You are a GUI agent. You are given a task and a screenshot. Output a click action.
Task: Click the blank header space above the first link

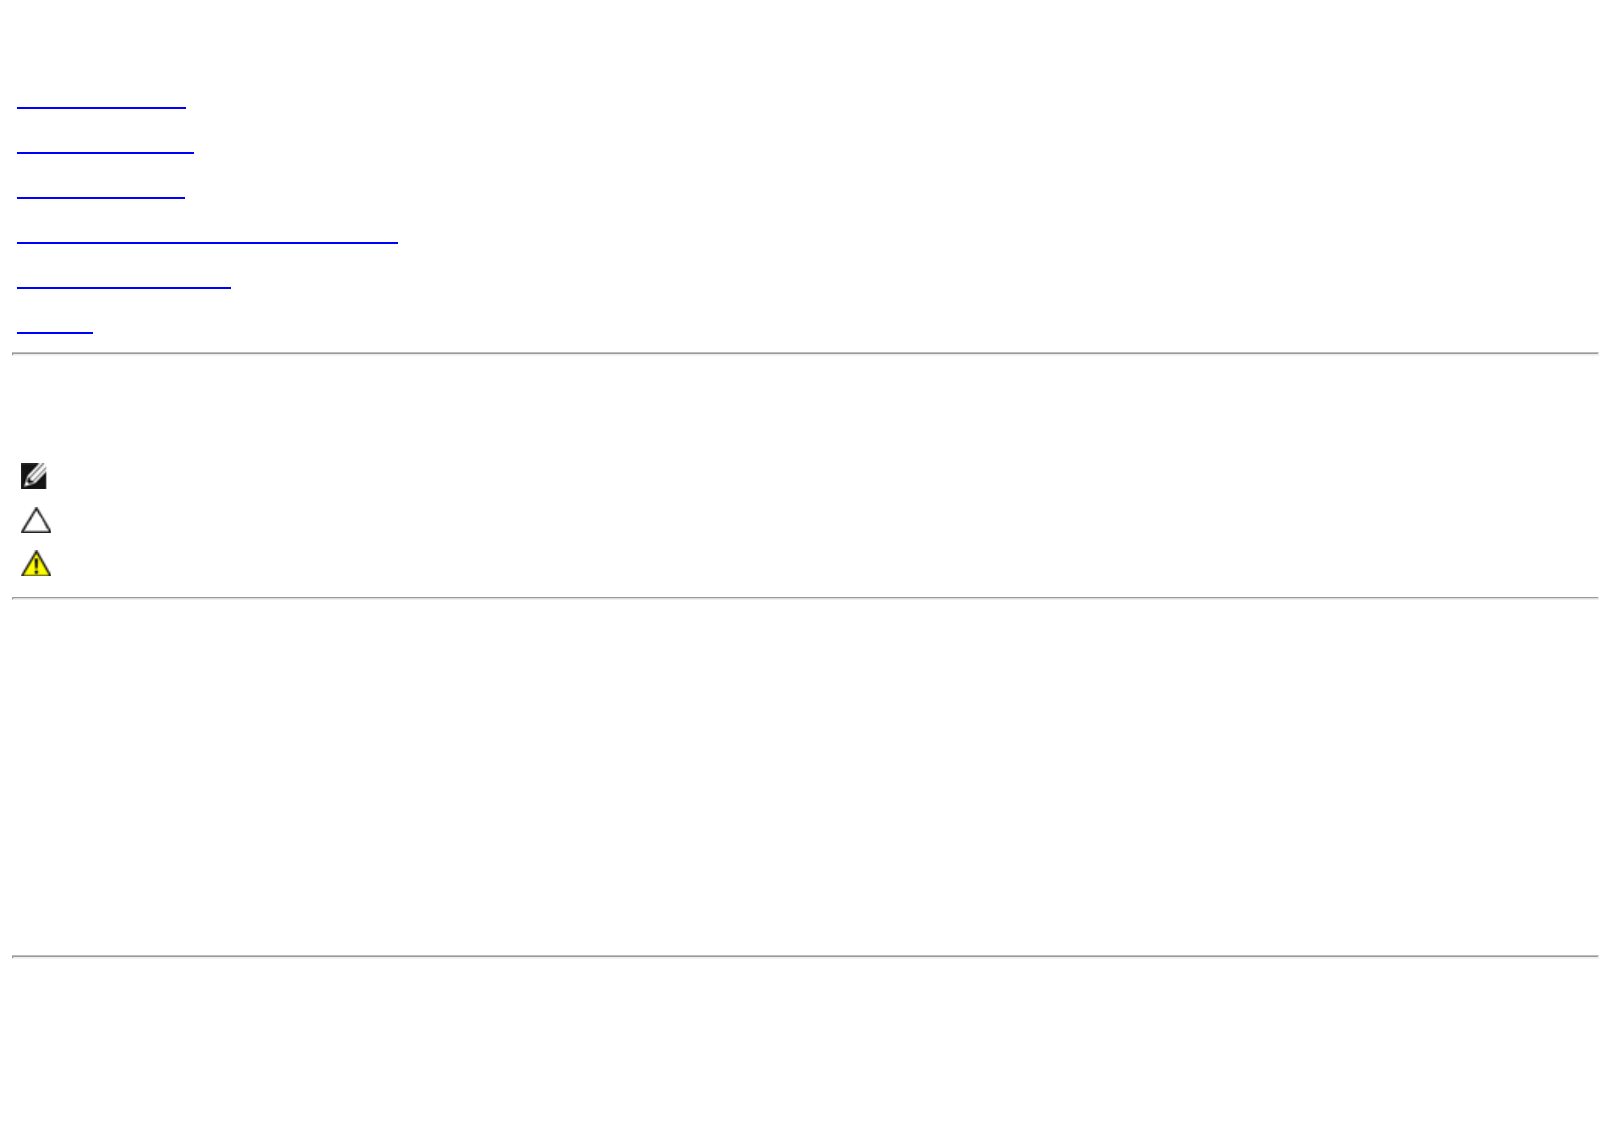coord(805,45)
